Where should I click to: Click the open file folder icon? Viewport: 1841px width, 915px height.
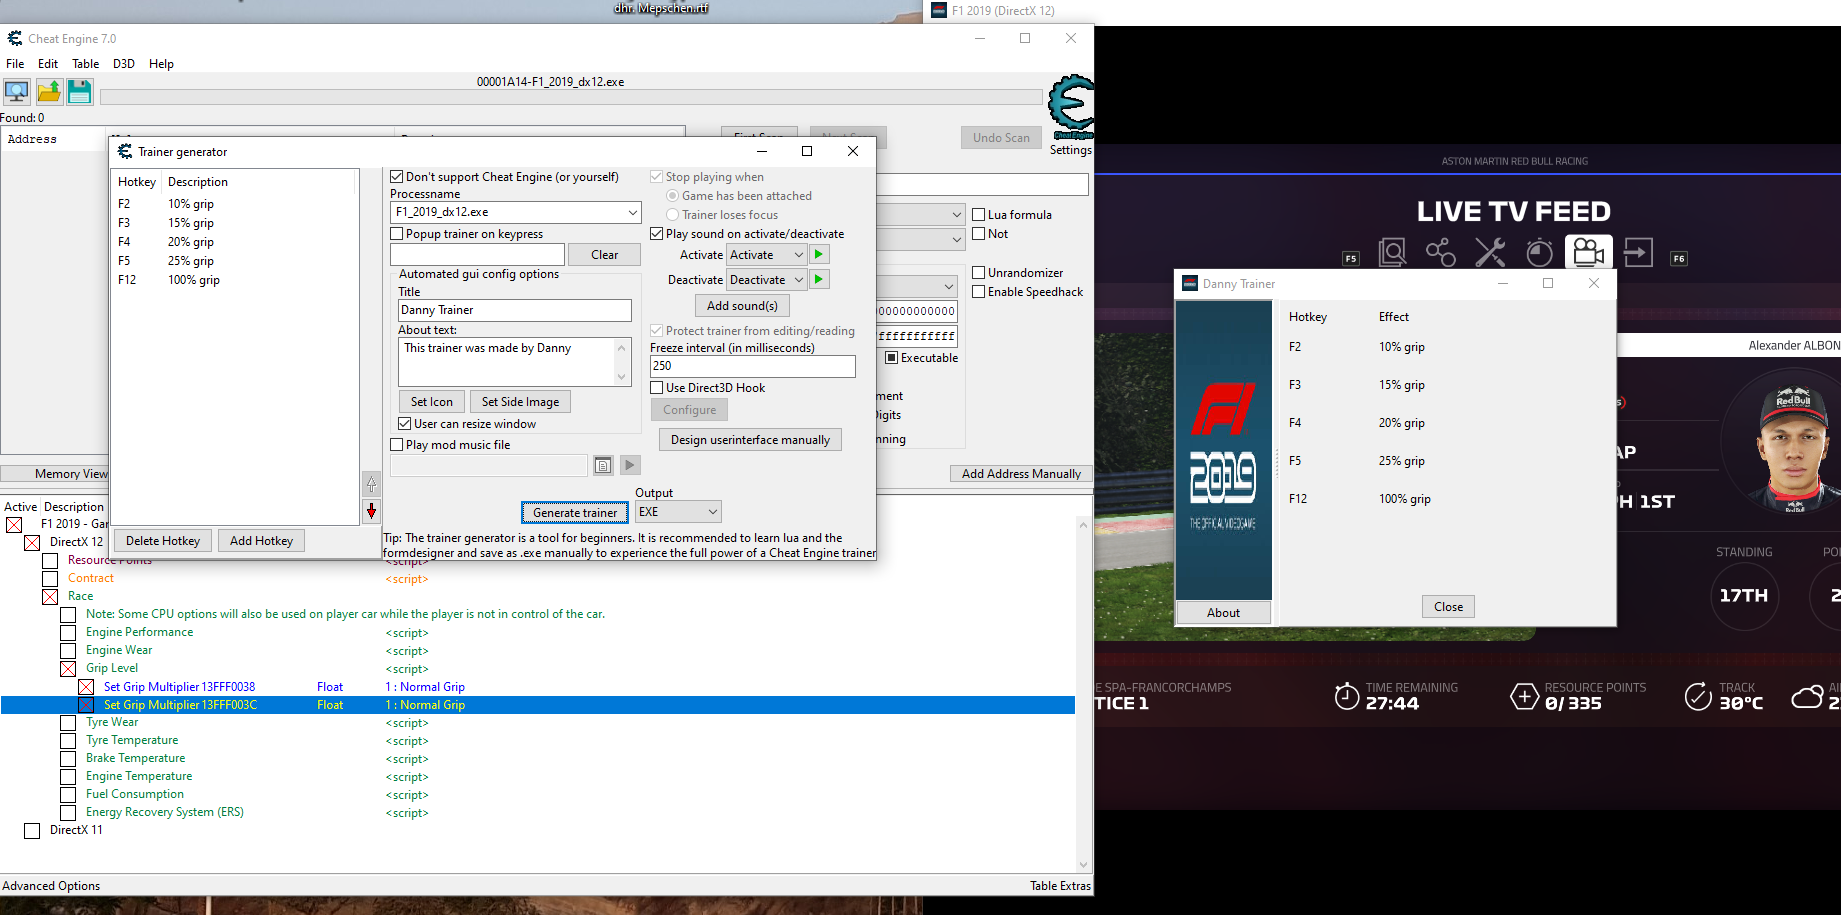tap(49, 92)
